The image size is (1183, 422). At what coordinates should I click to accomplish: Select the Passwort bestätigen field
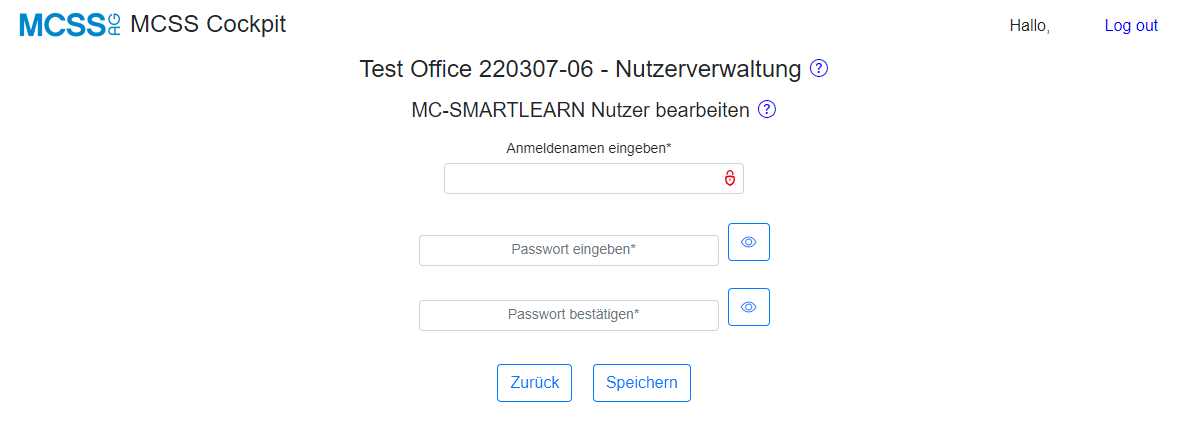[569, 315]
